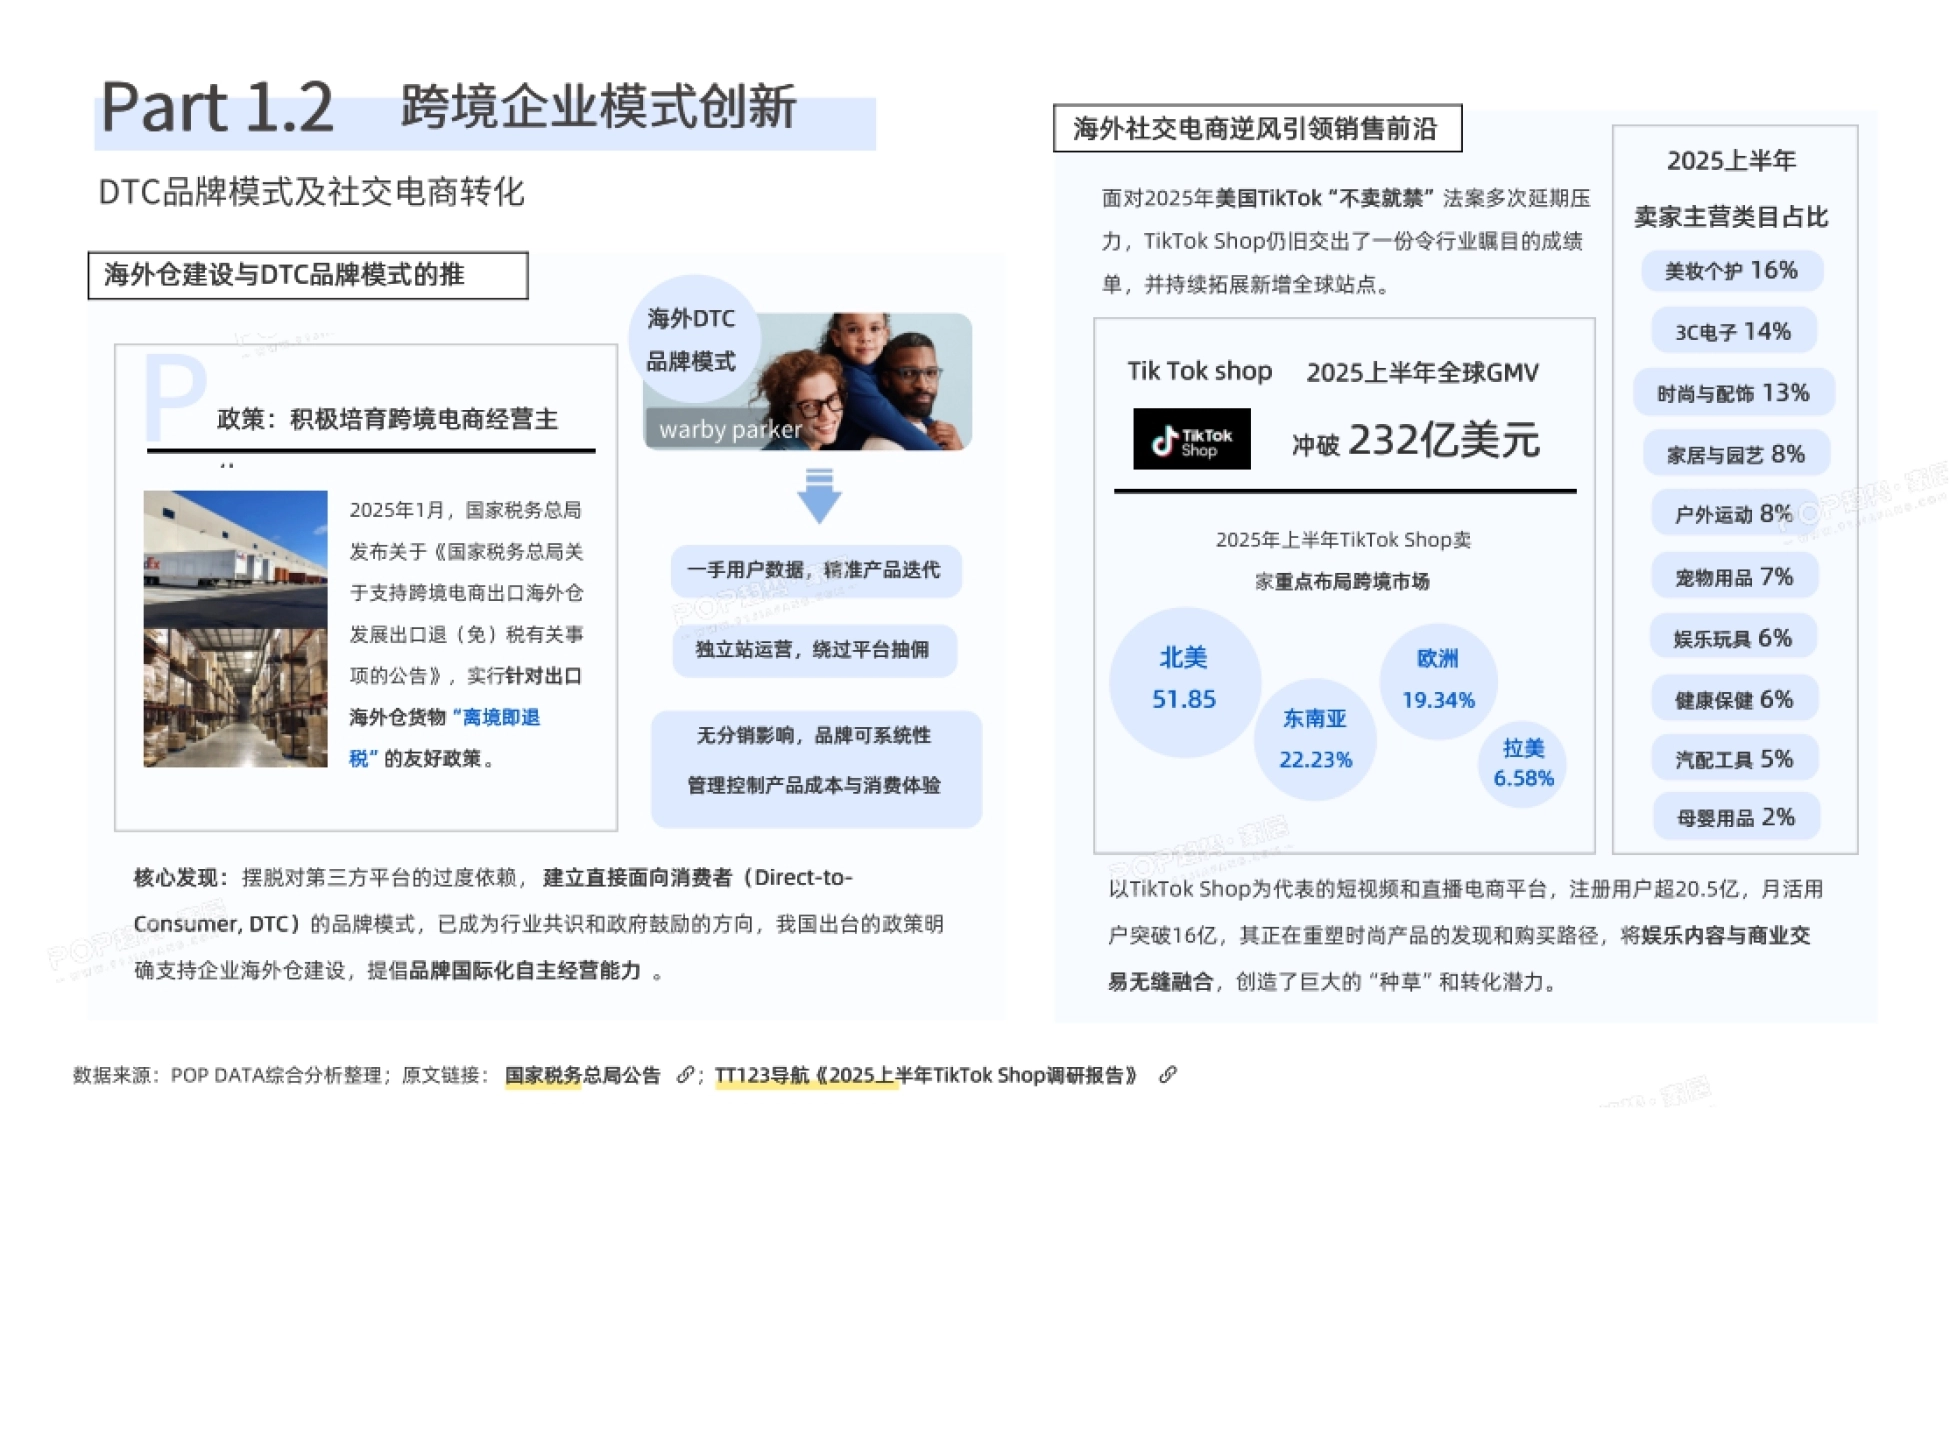Click the 无分销影响，品牌可系统性 box
Screen dimensions: 1950x1442
[x=816, y=768]
